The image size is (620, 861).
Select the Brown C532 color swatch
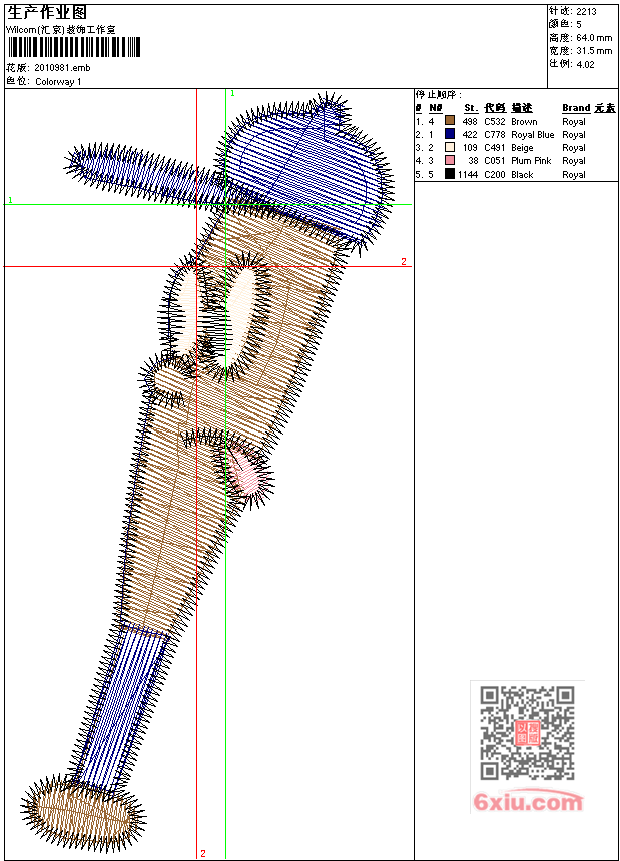[x=450, y=120]
